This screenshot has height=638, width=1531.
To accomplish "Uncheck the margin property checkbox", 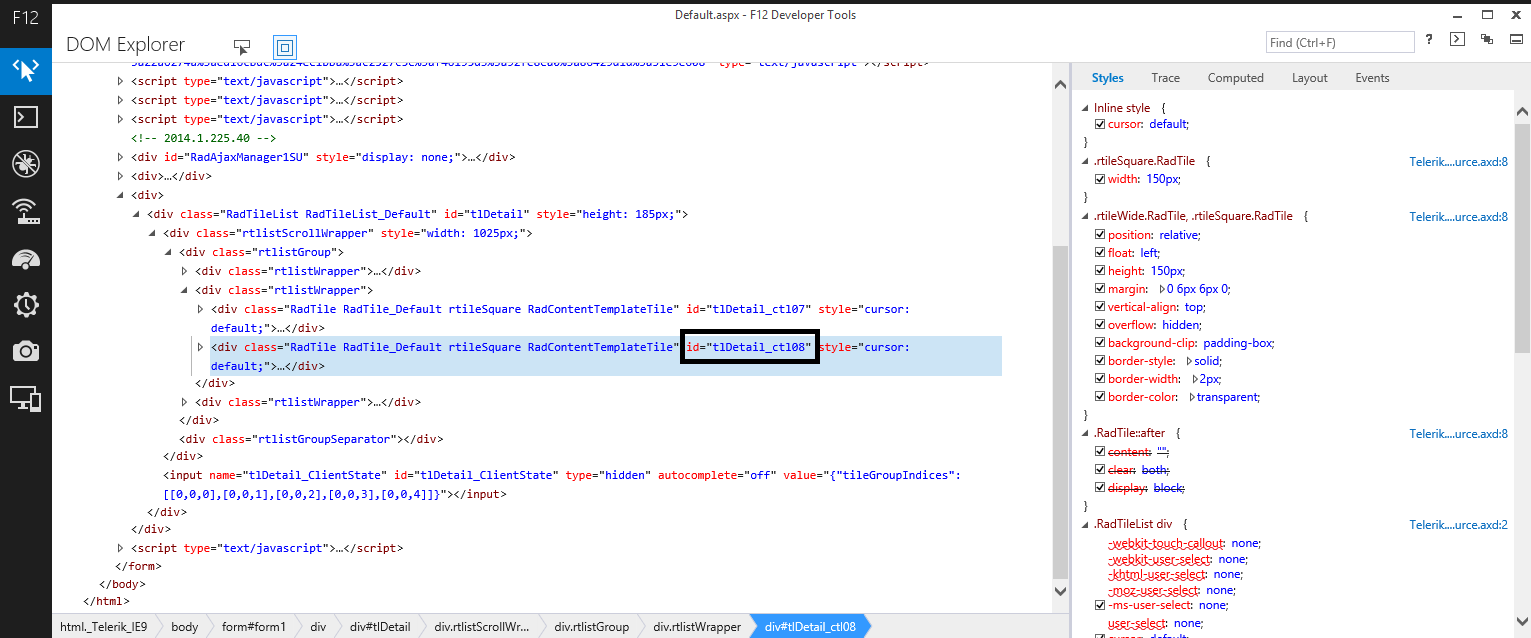I will pos(1100,289).
